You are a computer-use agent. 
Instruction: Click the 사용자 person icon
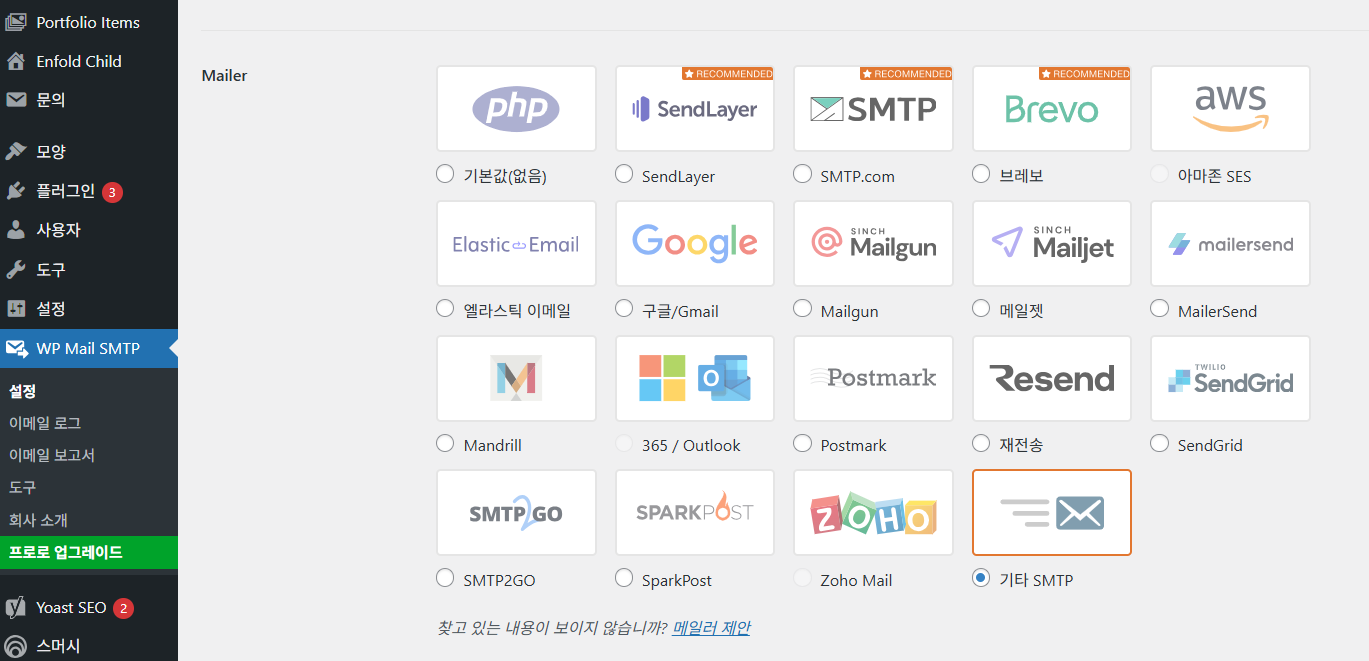(x=16, y=230)
